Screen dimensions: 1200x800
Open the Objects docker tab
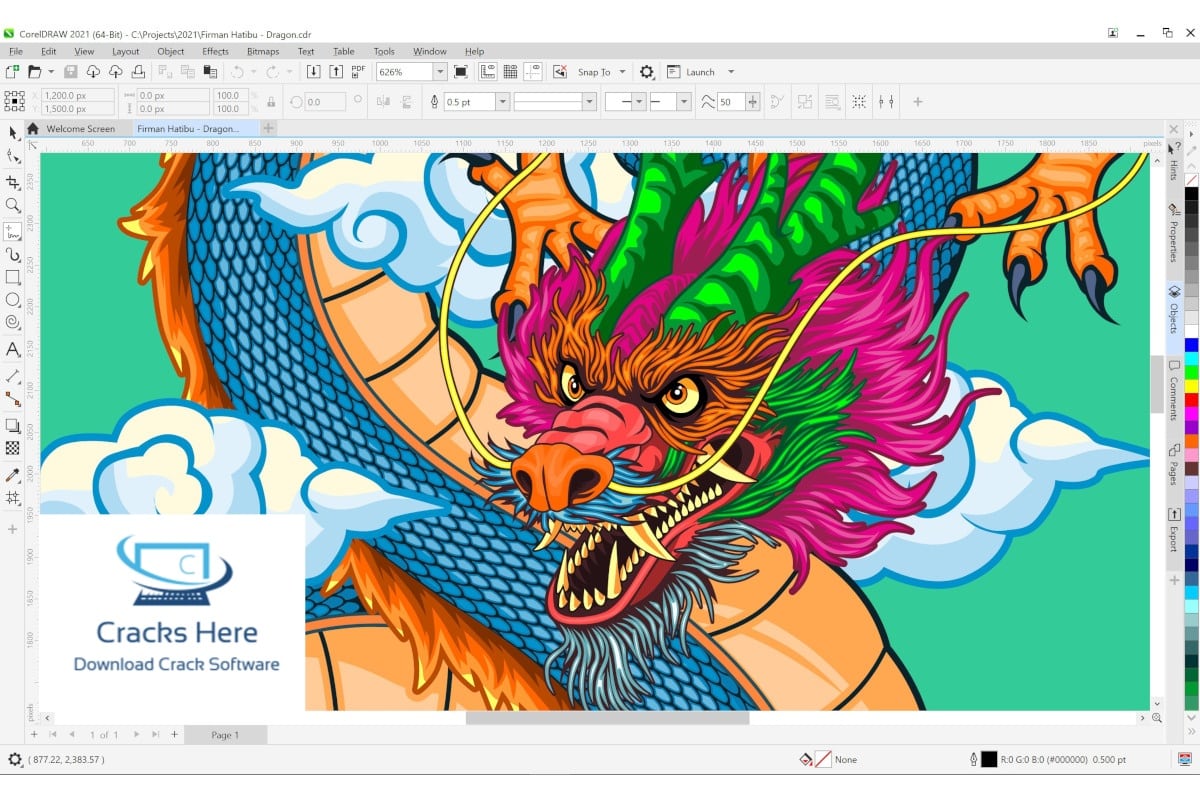tap(1174, 310)
